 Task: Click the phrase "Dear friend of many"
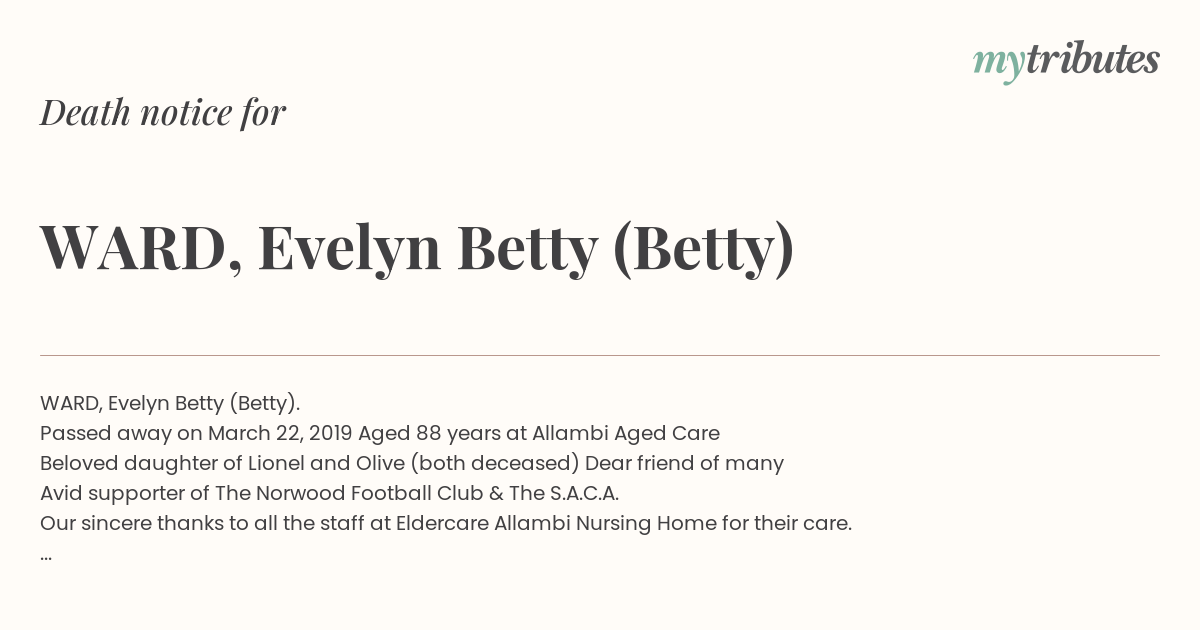click(x=684, y=464)
